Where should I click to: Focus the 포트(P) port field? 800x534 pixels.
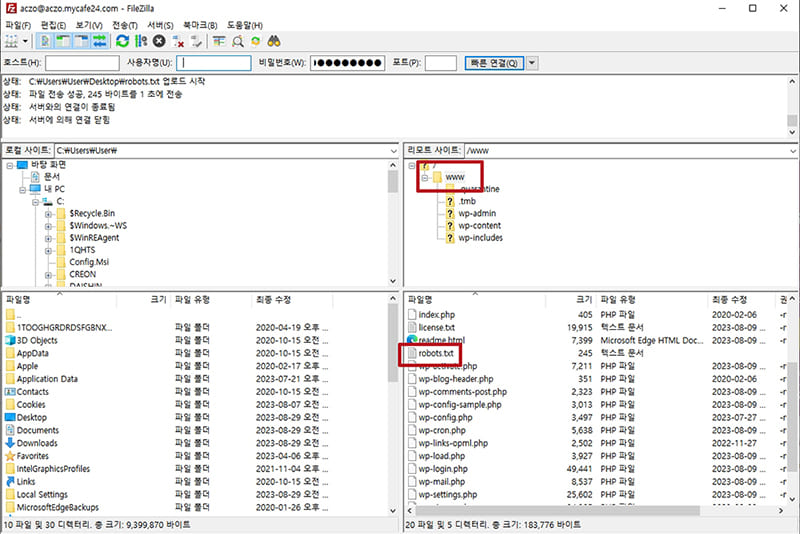click(x=441, y=63)
